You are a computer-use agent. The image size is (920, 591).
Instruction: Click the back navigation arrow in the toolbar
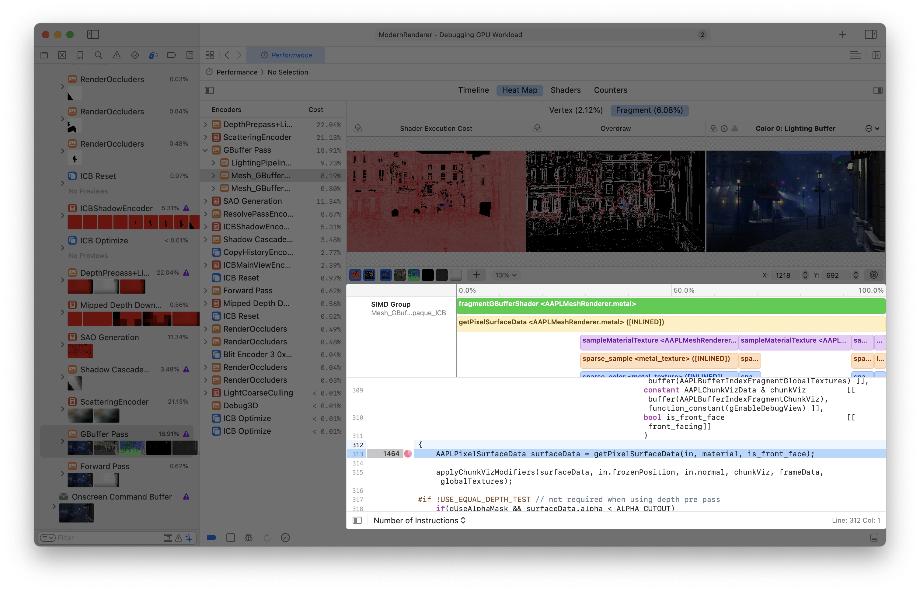pos(225,56)
